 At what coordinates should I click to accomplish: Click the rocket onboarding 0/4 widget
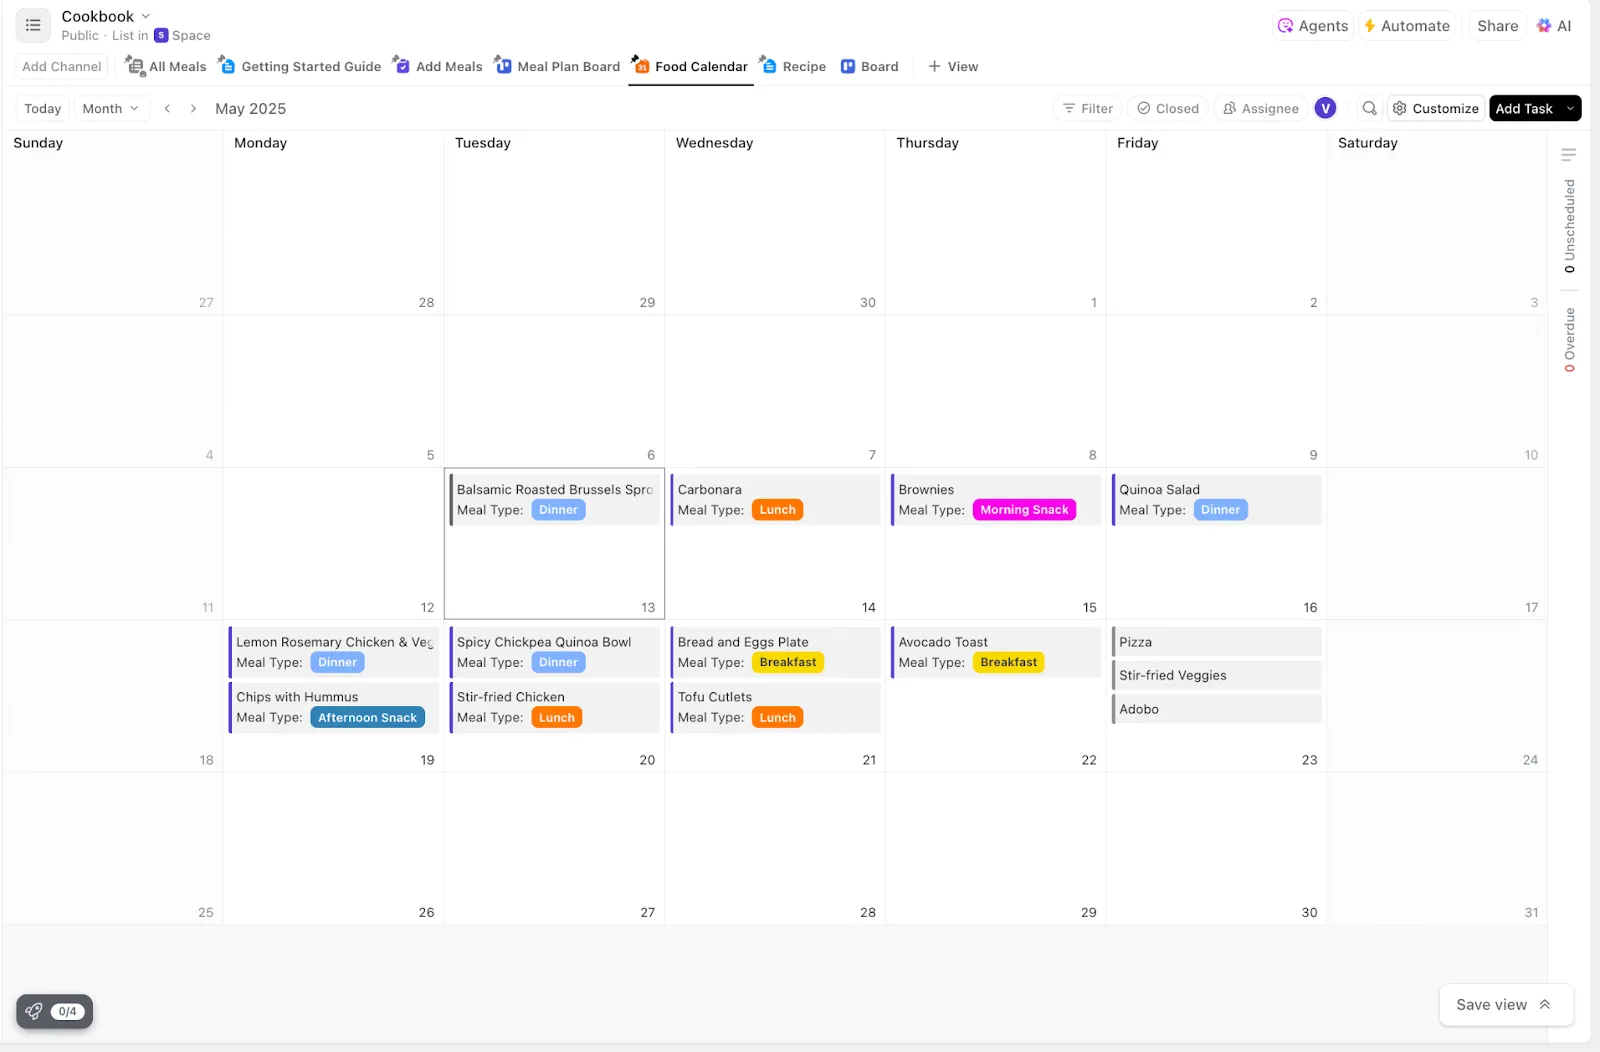(x=54, y=1011)
